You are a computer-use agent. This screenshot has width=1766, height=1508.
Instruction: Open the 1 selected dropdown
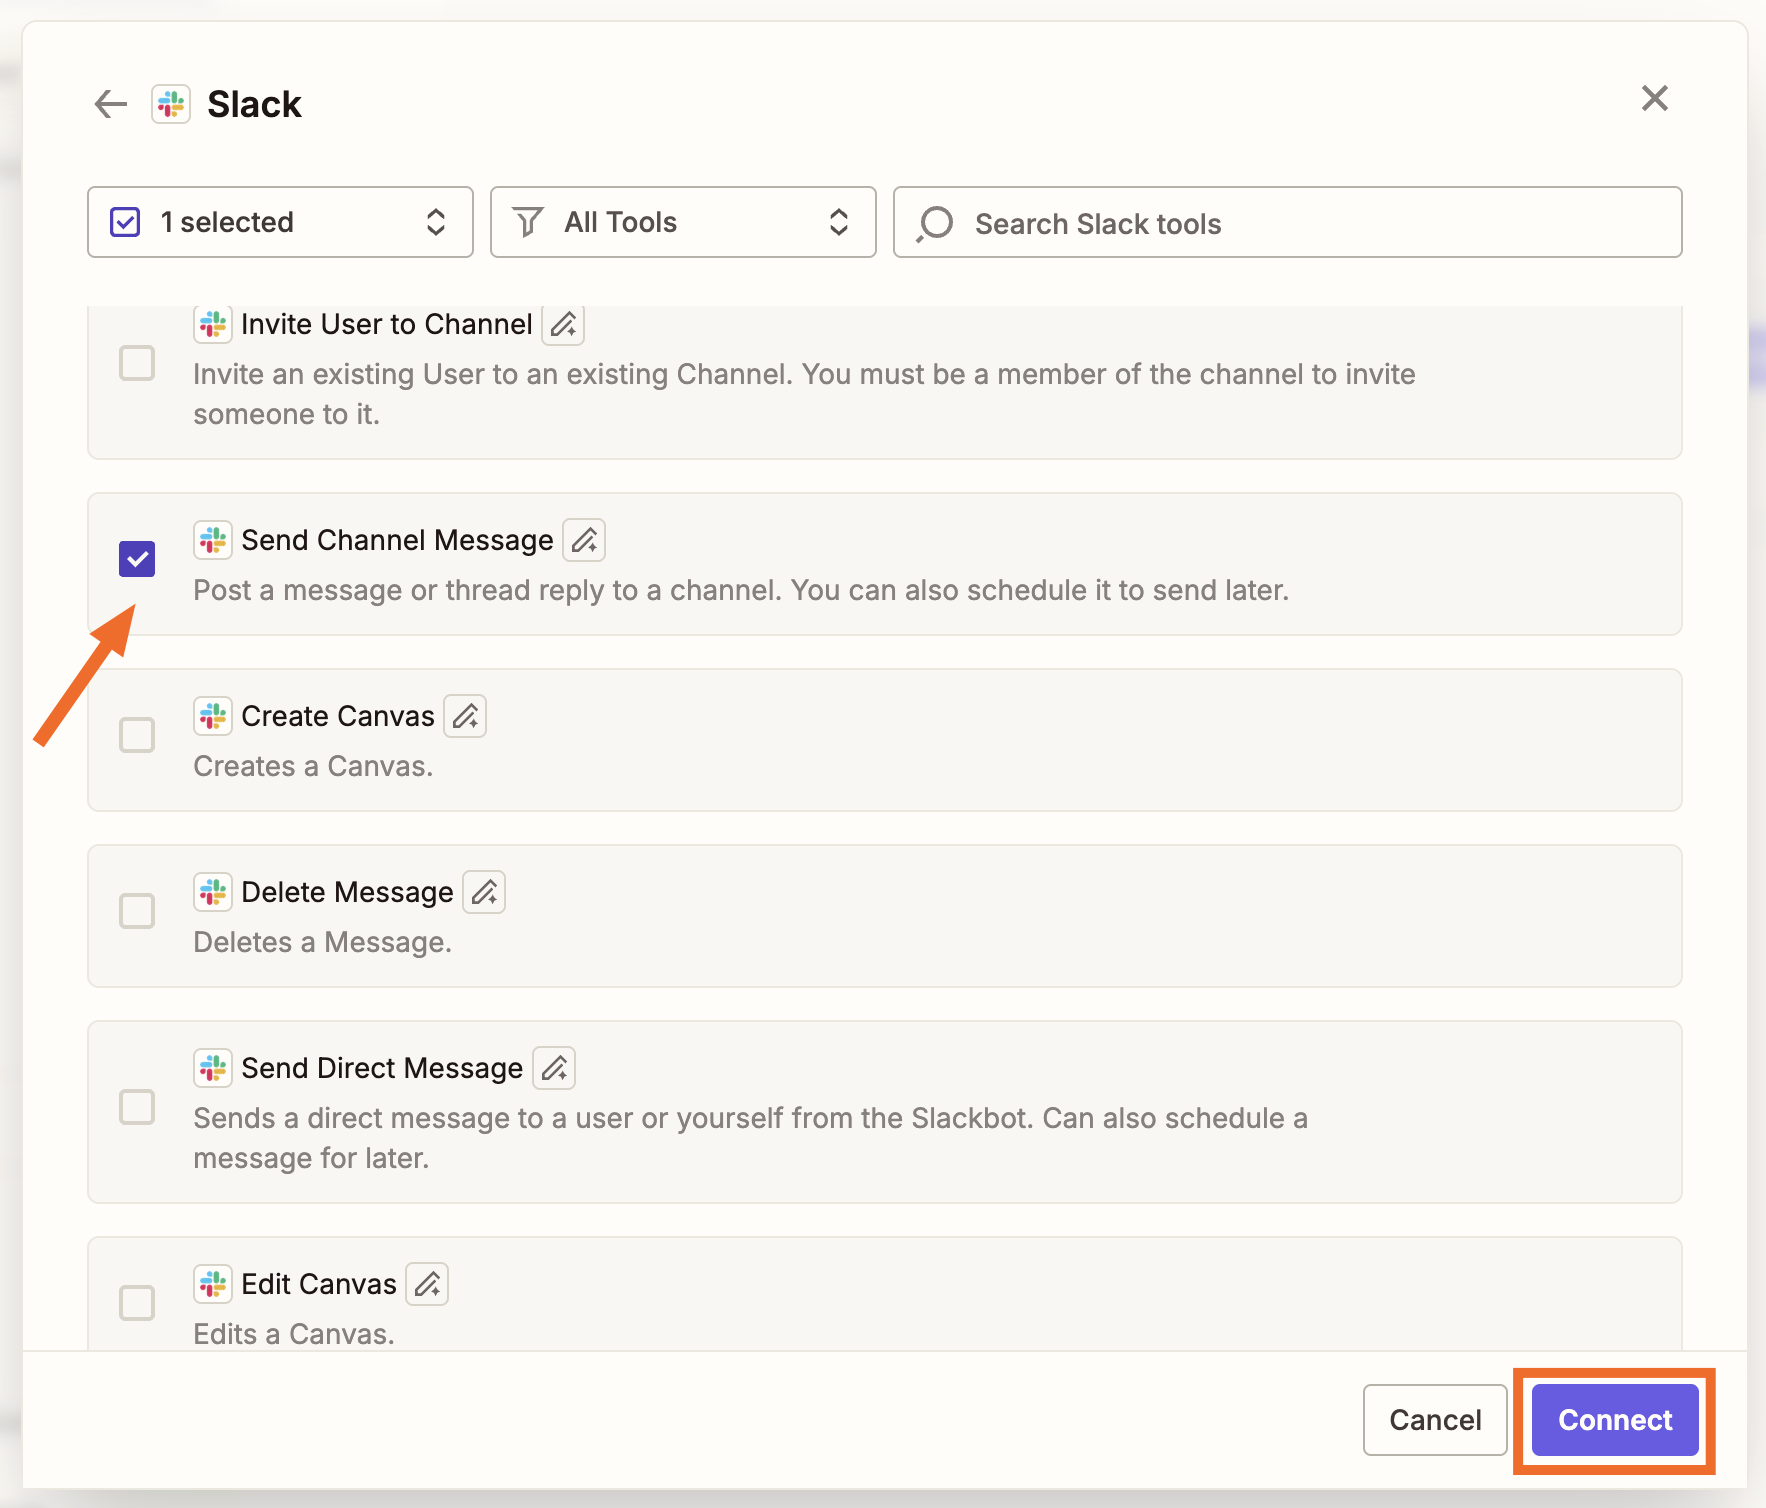[x=280, y=222]
